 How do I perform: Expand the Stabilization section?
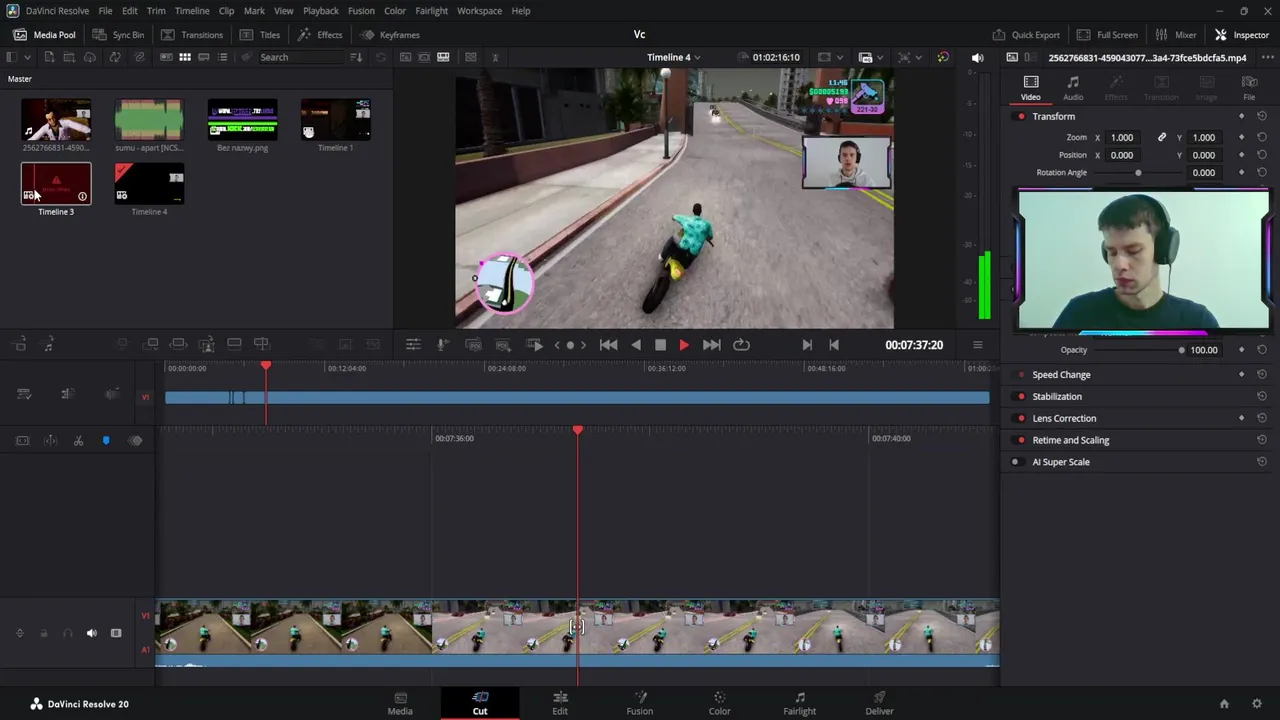click(1057, 397)
